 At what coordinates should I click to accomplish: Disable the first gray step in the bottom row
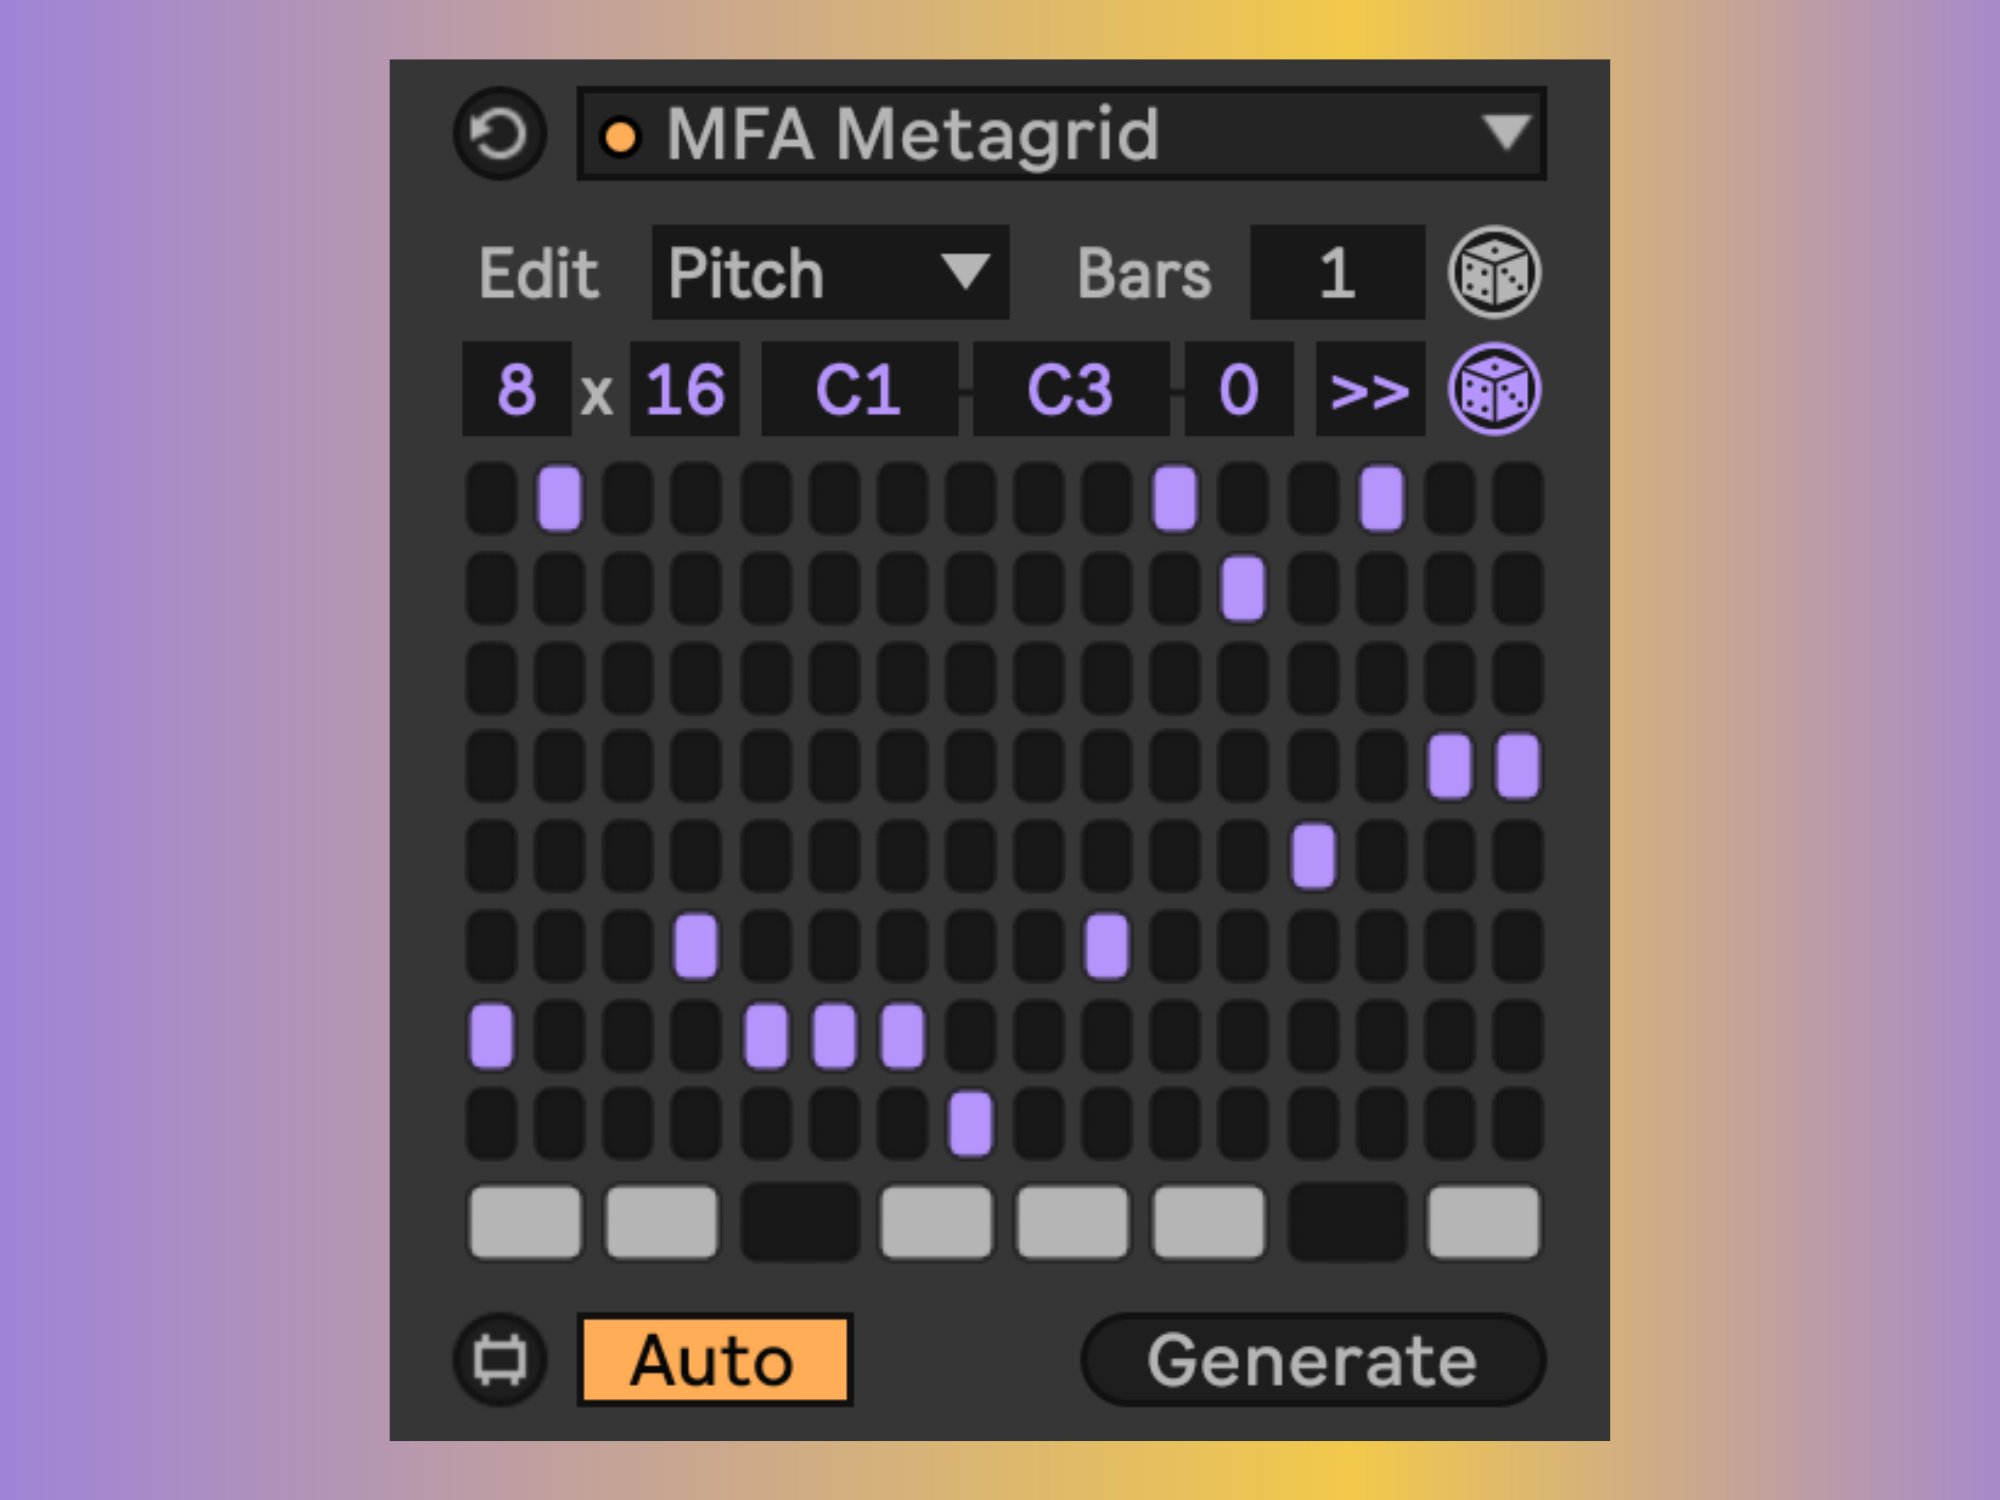tap(525, 1221)
